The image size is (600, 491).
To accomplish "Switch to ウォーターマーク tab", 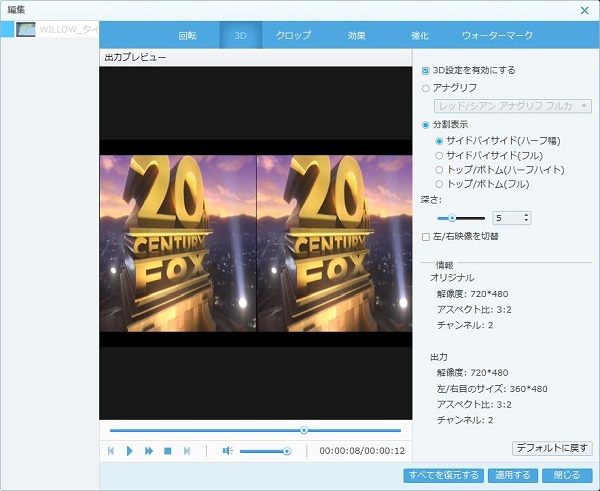I will pyautogui.click(x=497, y=36).
